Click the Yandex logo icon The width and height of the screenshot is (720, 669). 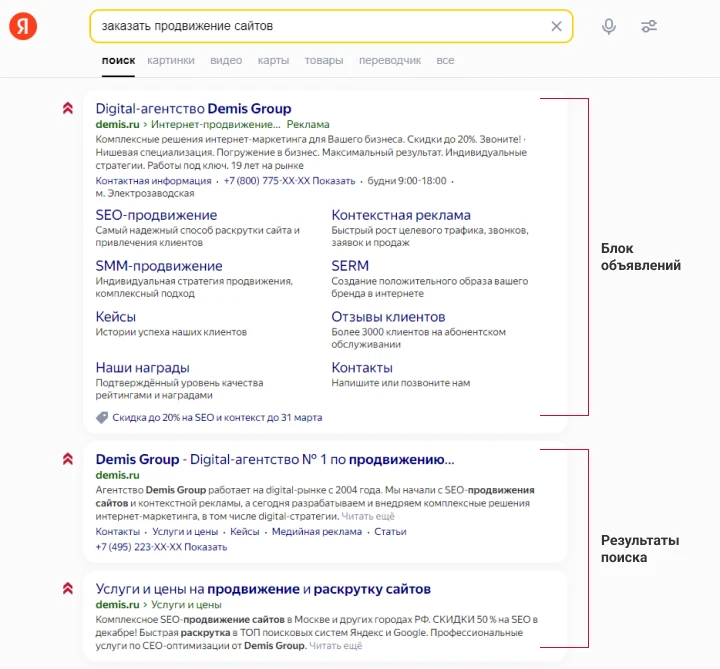(24, 26)
